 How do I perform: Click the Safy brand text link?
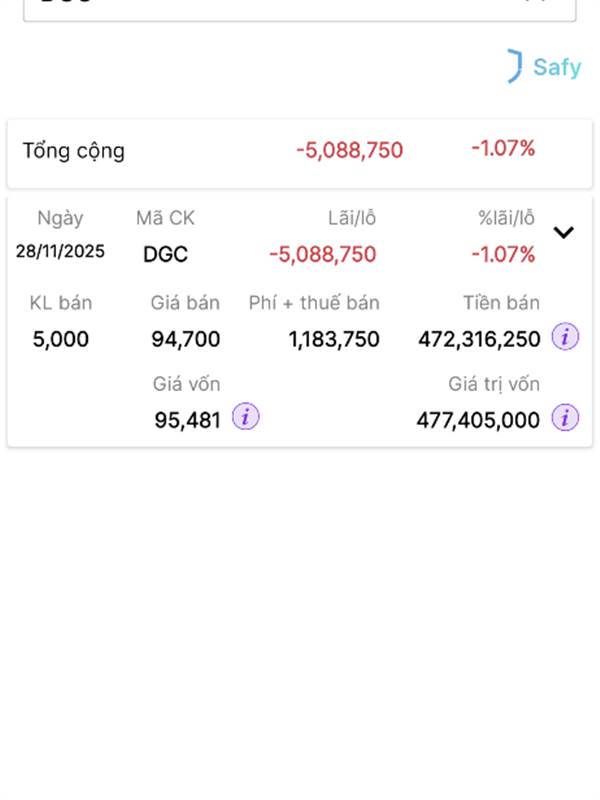(556, 67)
